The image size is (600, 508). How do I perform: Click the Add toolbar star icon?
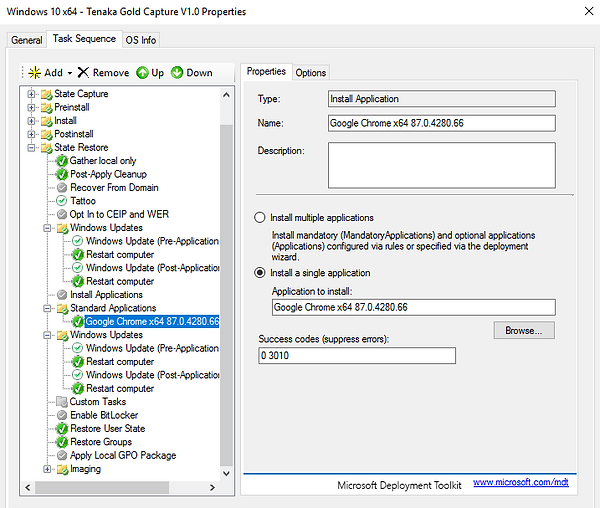[x=34, y=73]
